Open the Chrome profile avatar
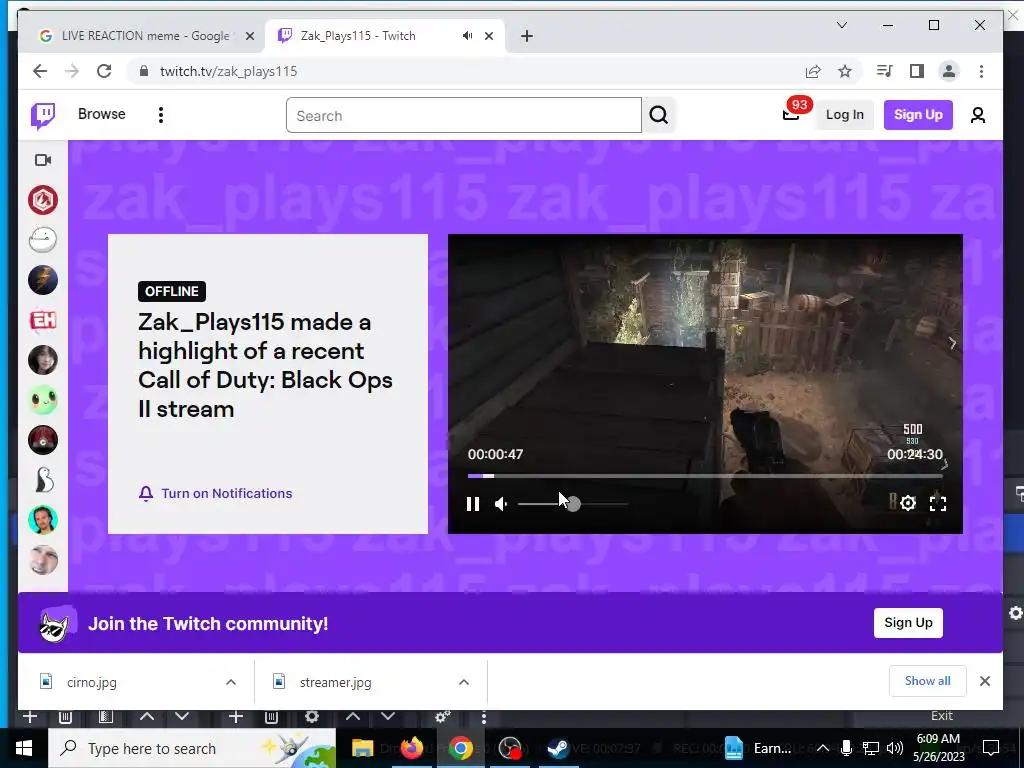The width and height of the screenshot is (1024, 768). tap(949, 71)
